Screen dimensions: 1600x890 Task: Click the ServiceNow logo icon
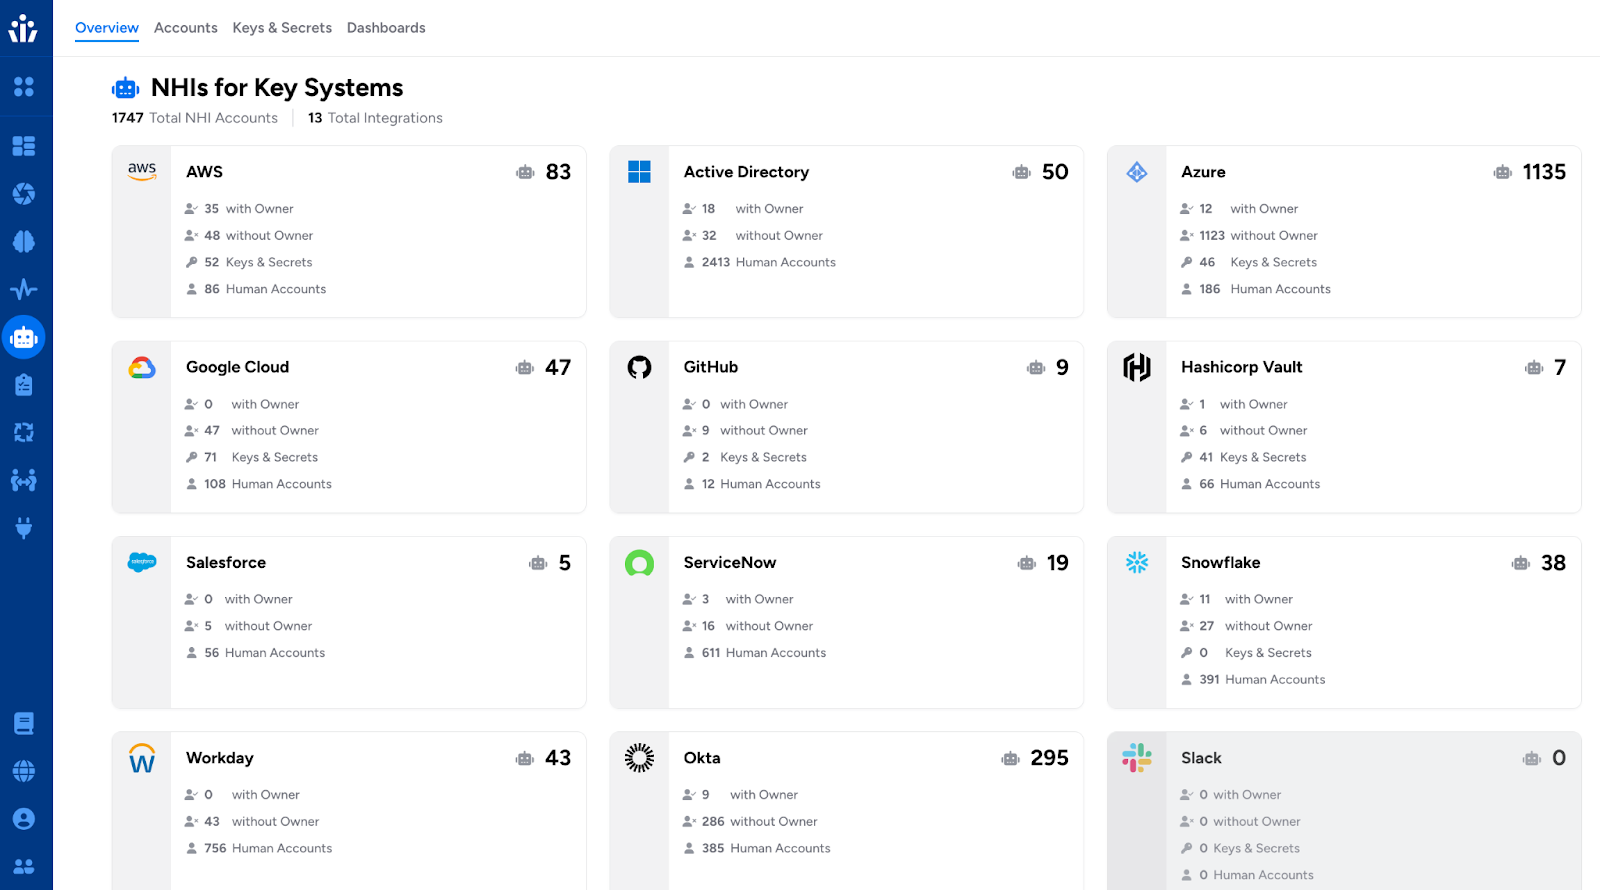(x=640, y=563)
